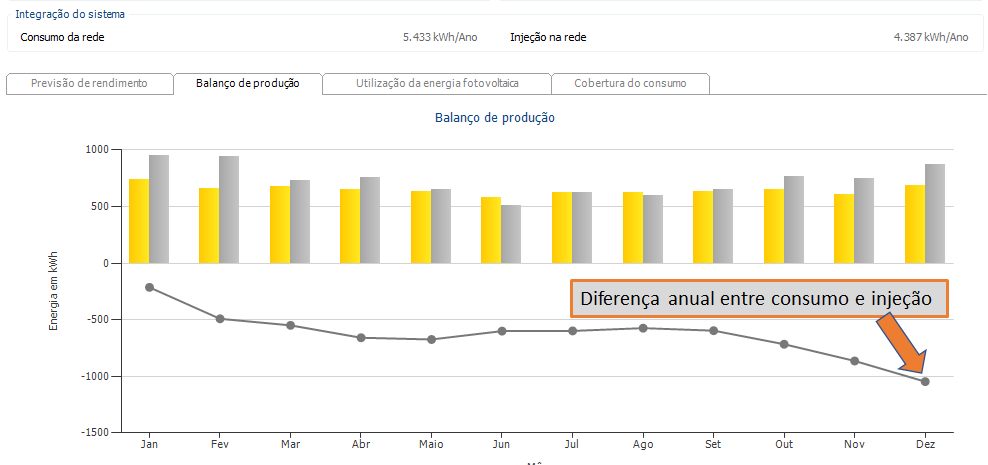
Task: Click the Out data point on the line
Action: point(784,344)
